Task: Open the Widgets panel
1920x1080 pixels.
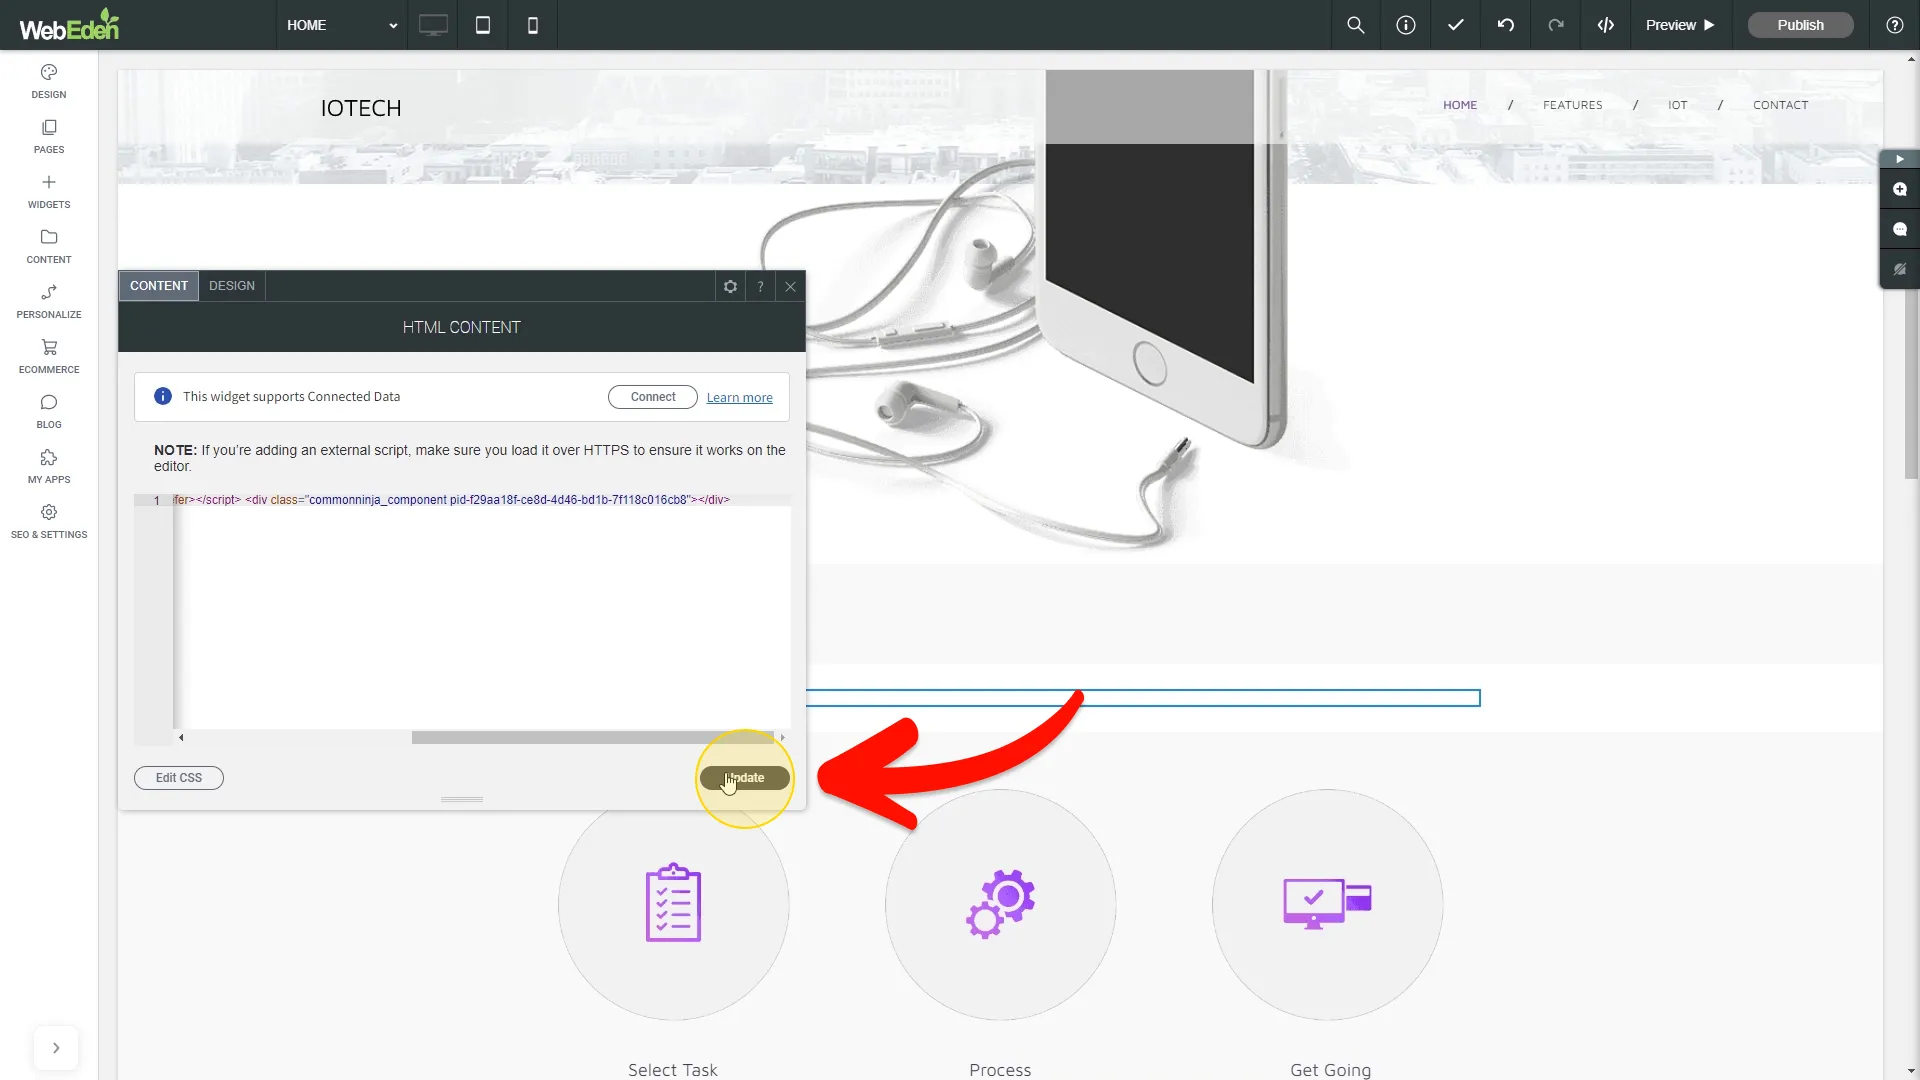Action: point(48,192)
